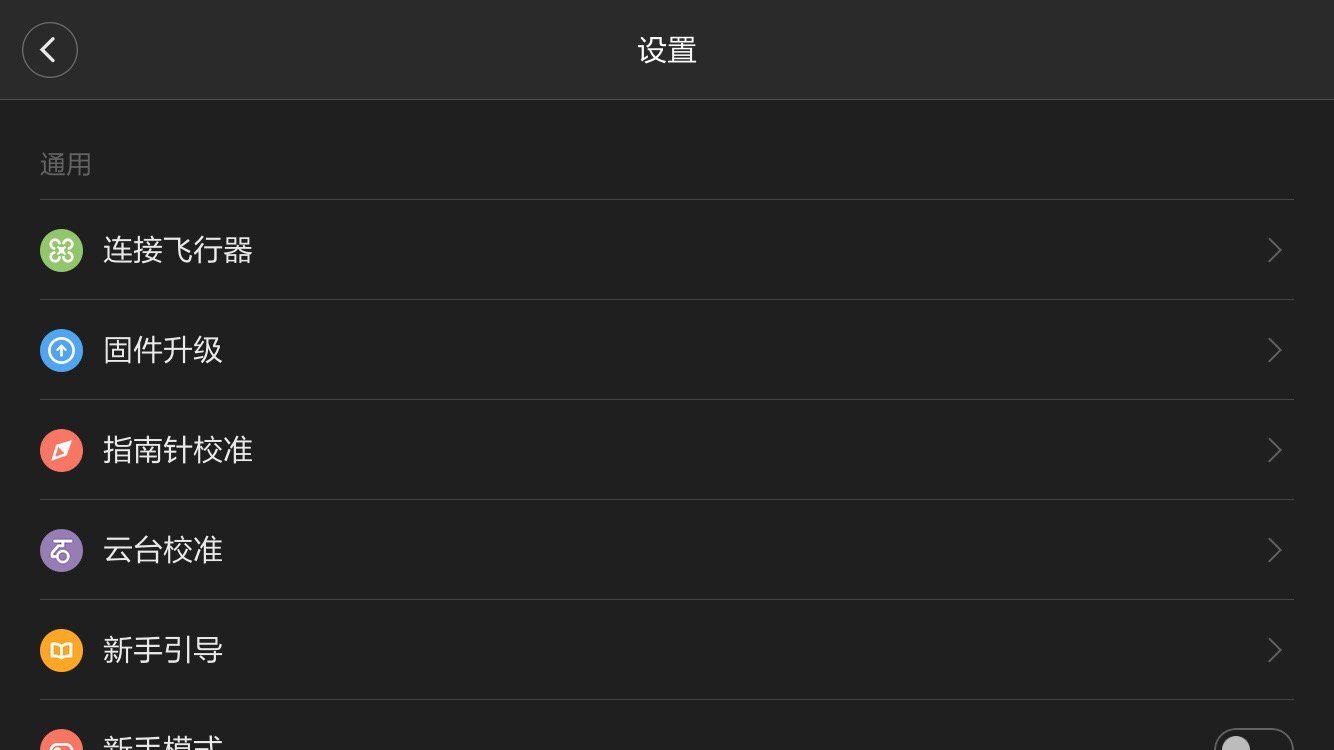Select the 新手引导 text label
The width and height of the screenshot is (1334, 750).
[x=163, y=650]
